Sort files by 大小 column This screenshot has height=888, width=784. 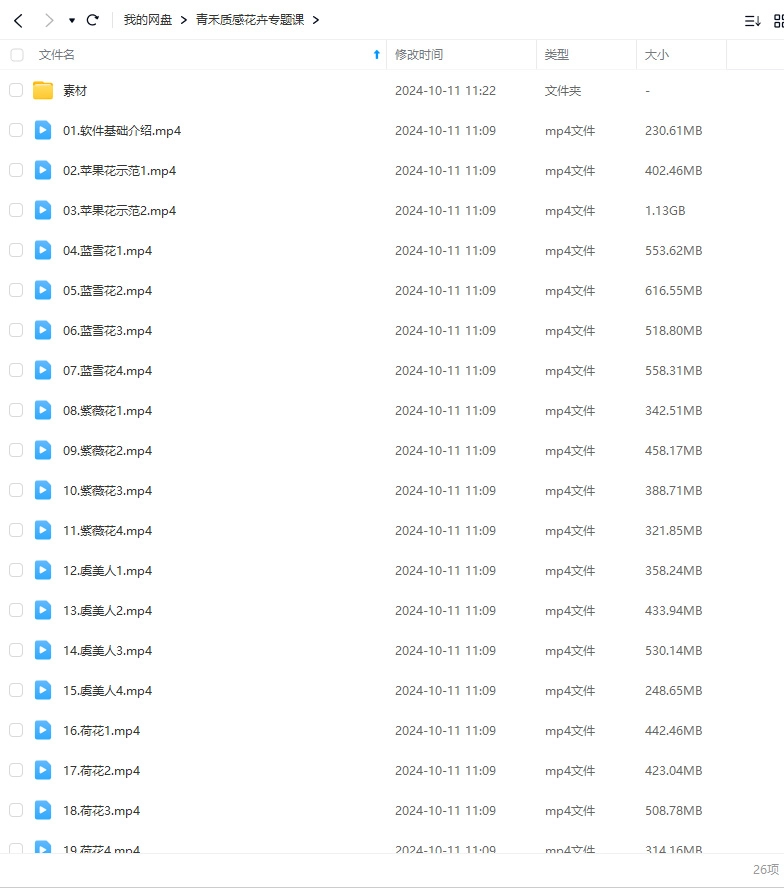(657, 55)
